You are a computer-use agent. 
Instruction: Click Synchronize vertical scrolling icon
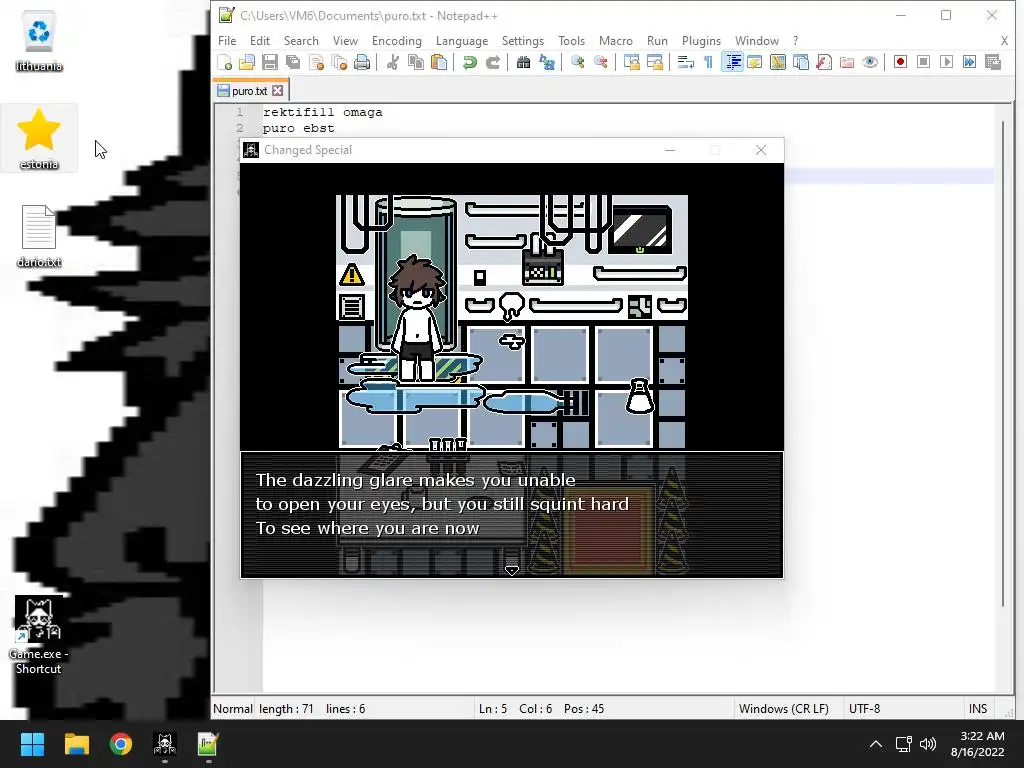[632, 62]
